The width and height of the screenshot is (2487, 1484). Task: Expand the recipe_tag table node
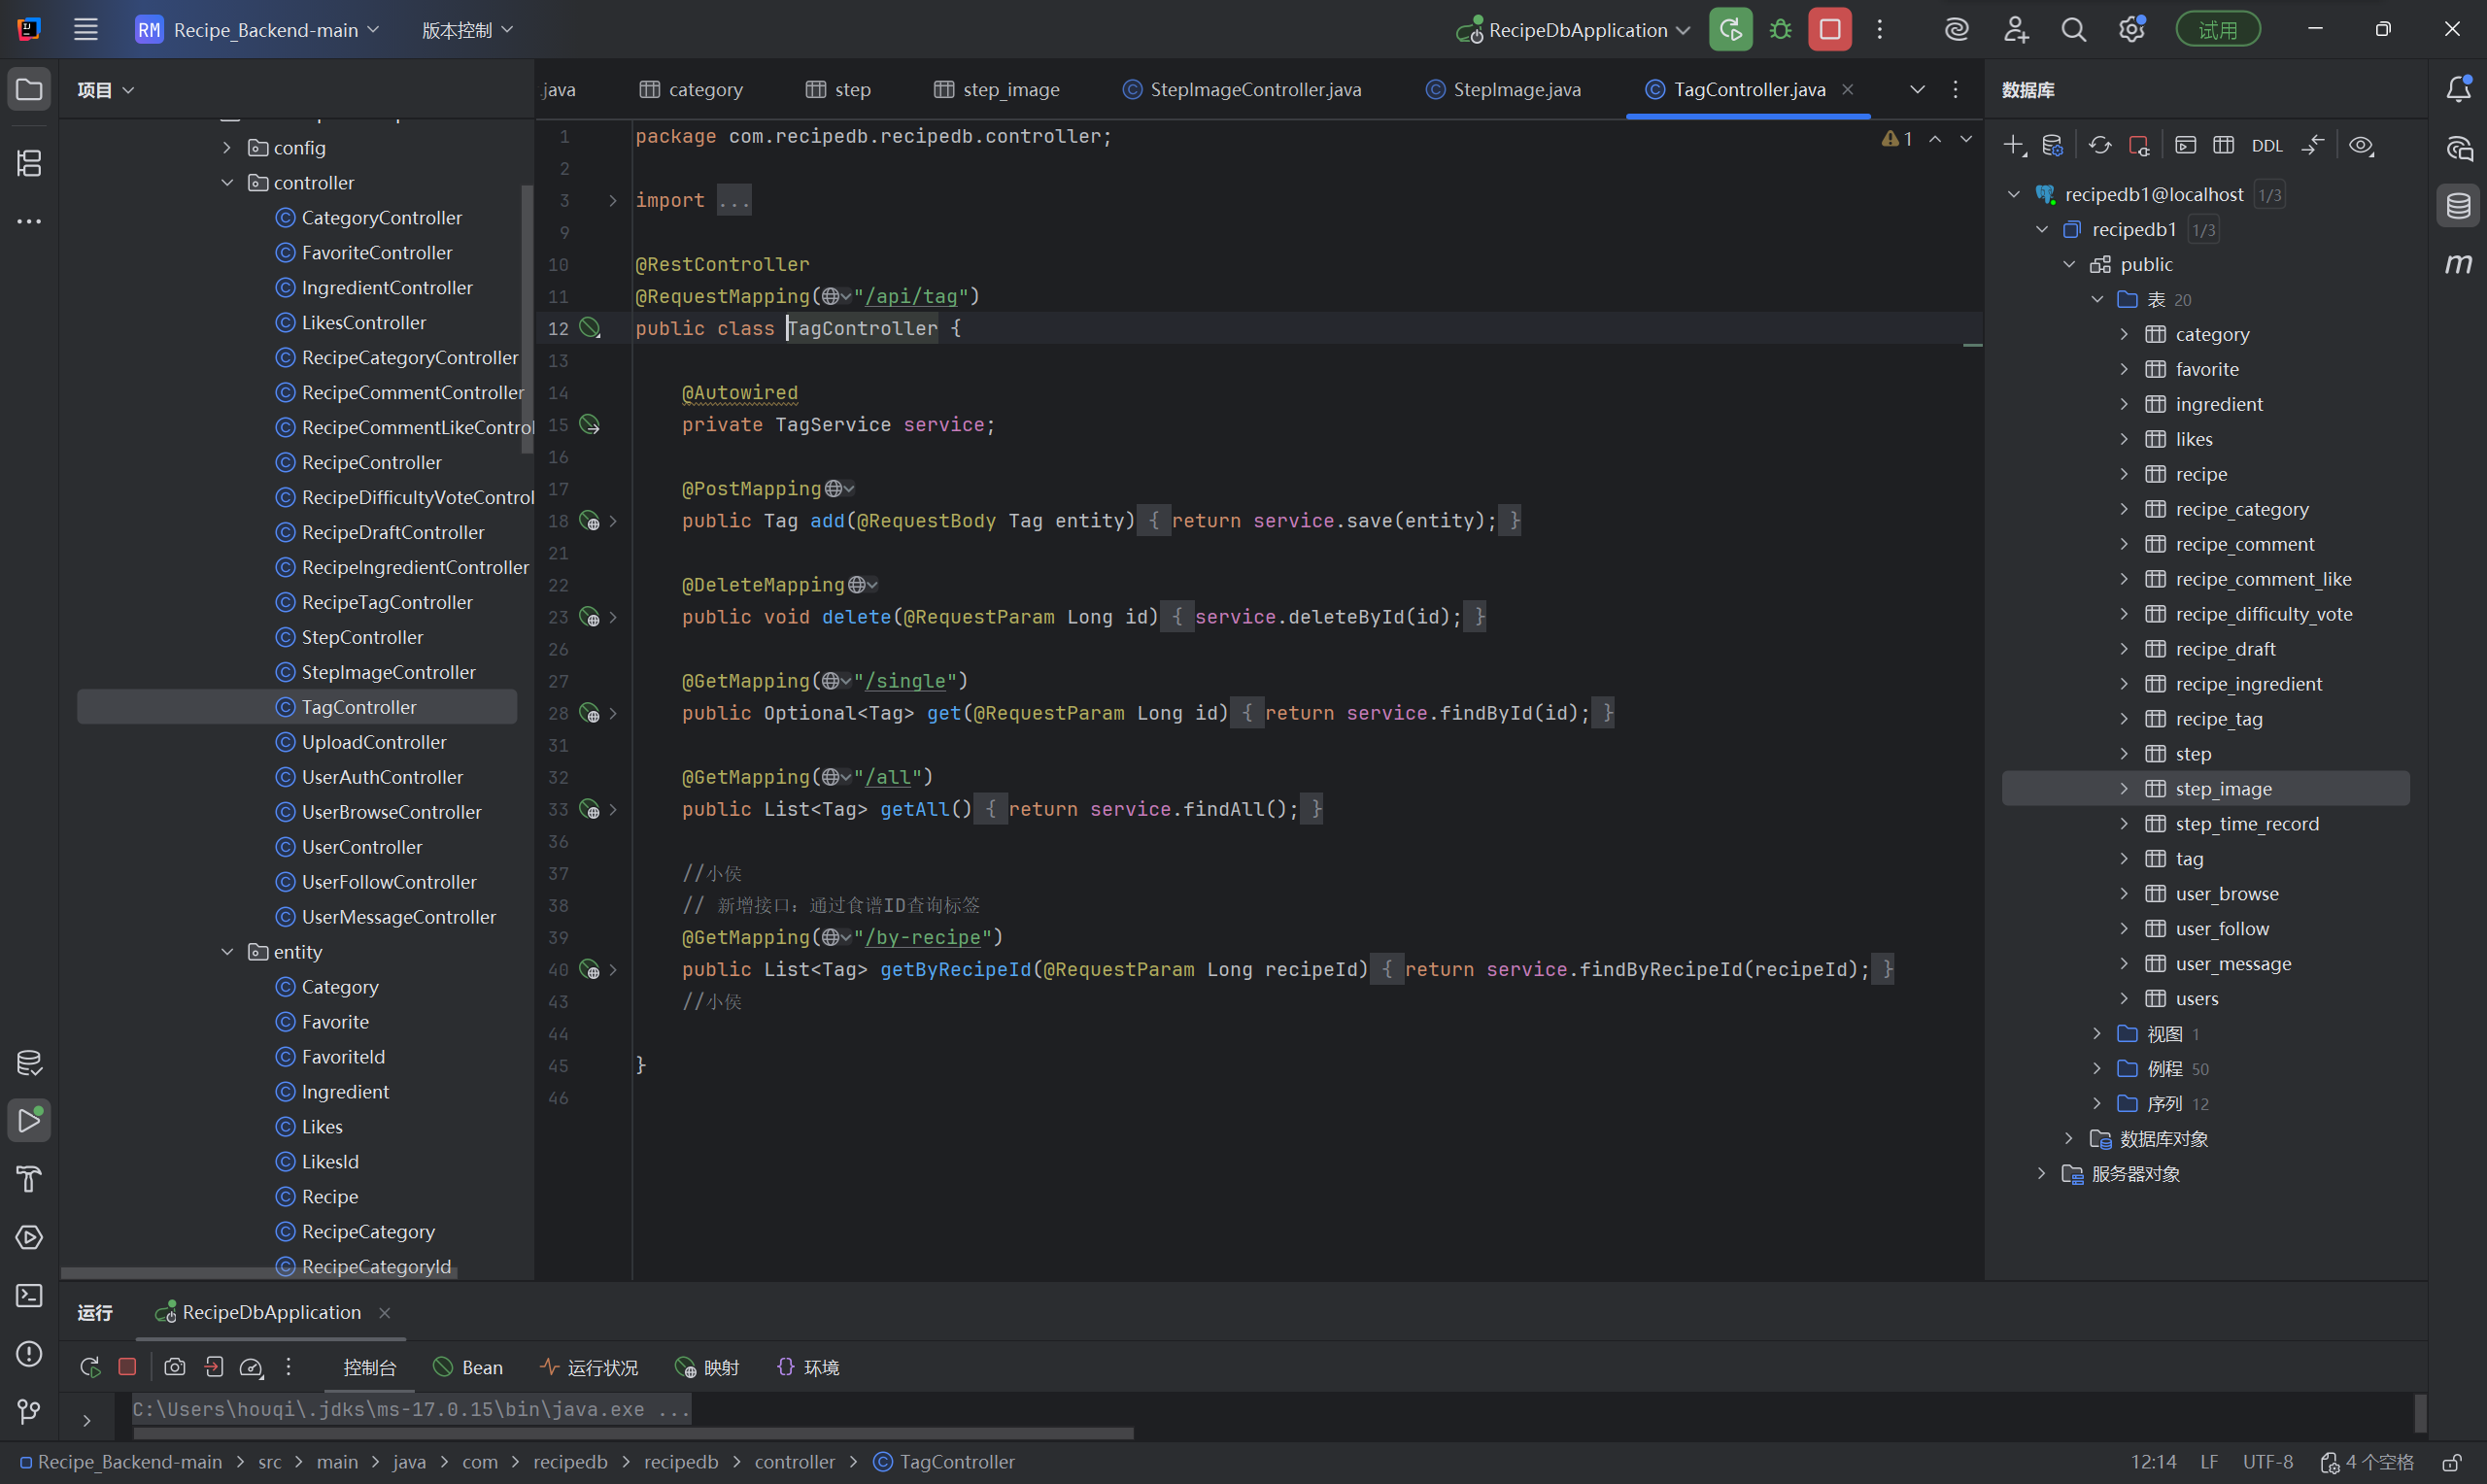pos(2124,719)
